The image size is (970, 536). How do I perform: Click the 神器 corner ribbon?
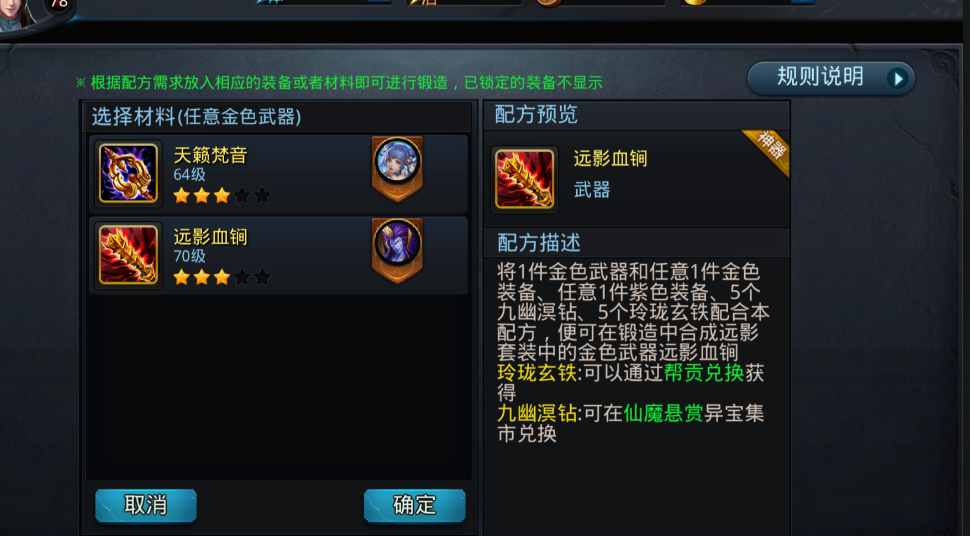[768, 150]
